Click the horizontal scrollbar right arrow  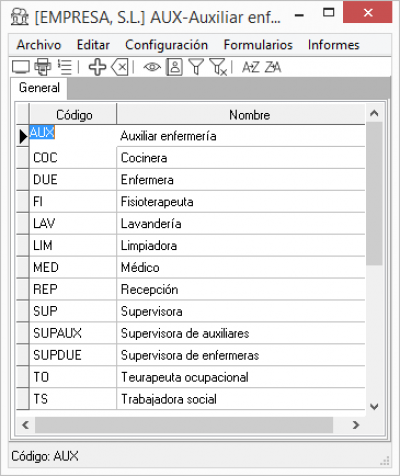(x=356, y=425)
